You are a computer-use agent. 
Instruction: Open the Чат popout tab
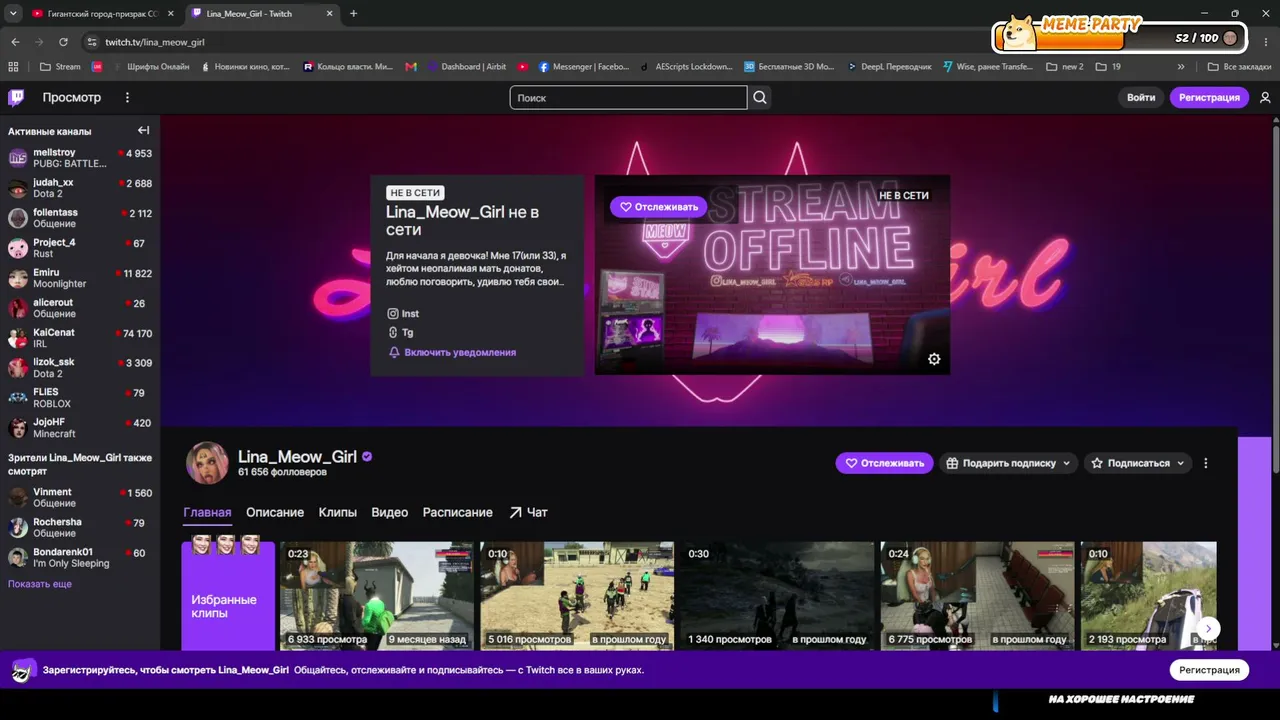(x=528, y=512)
